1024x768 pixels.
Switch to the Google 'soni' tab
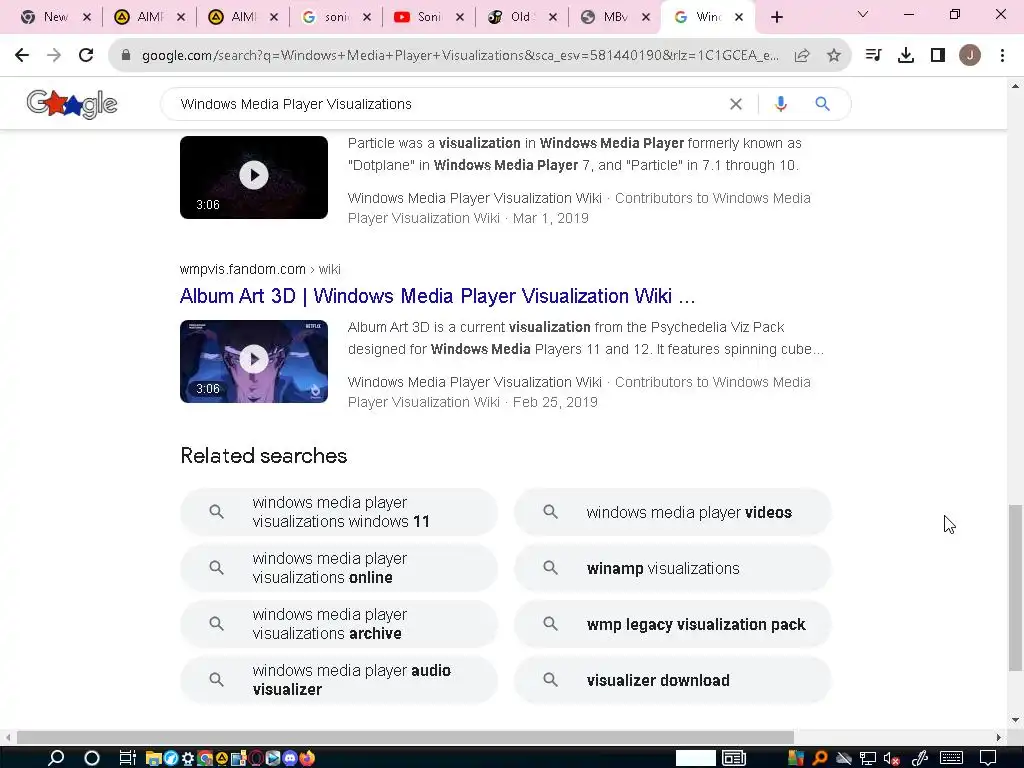tap(335, 18)
